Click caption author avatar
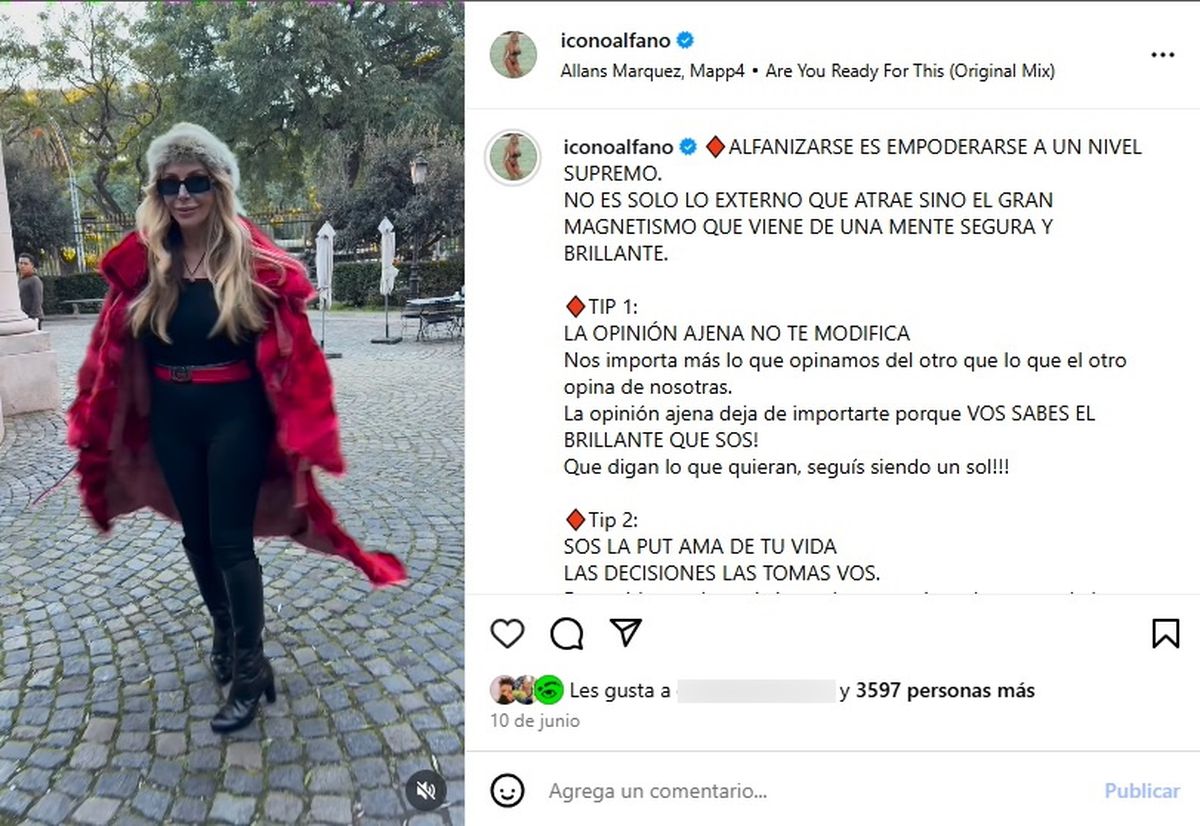 pos(513,157)
